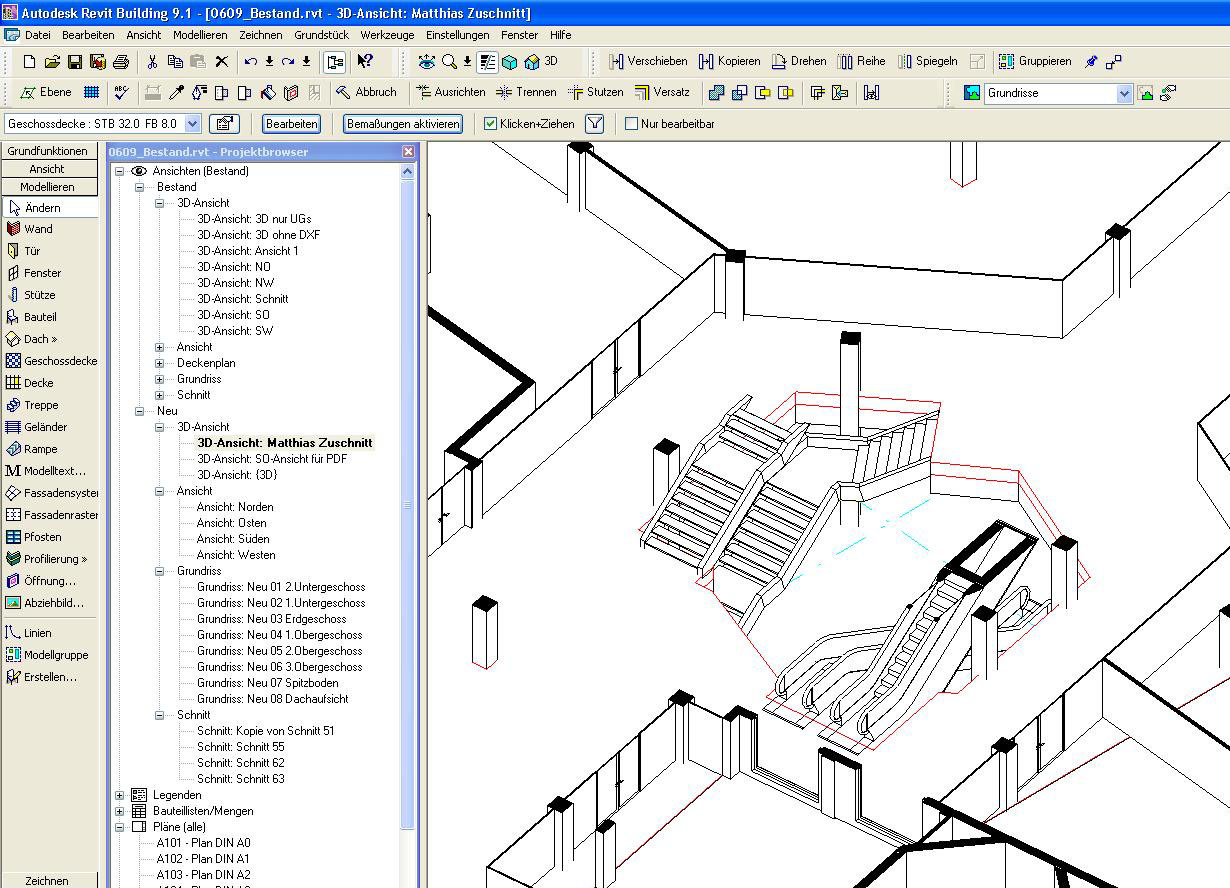Viewport: 1230px width, 888px height.
Task: Open the Modellieren menu in menu bar
Action: (200, 35)
